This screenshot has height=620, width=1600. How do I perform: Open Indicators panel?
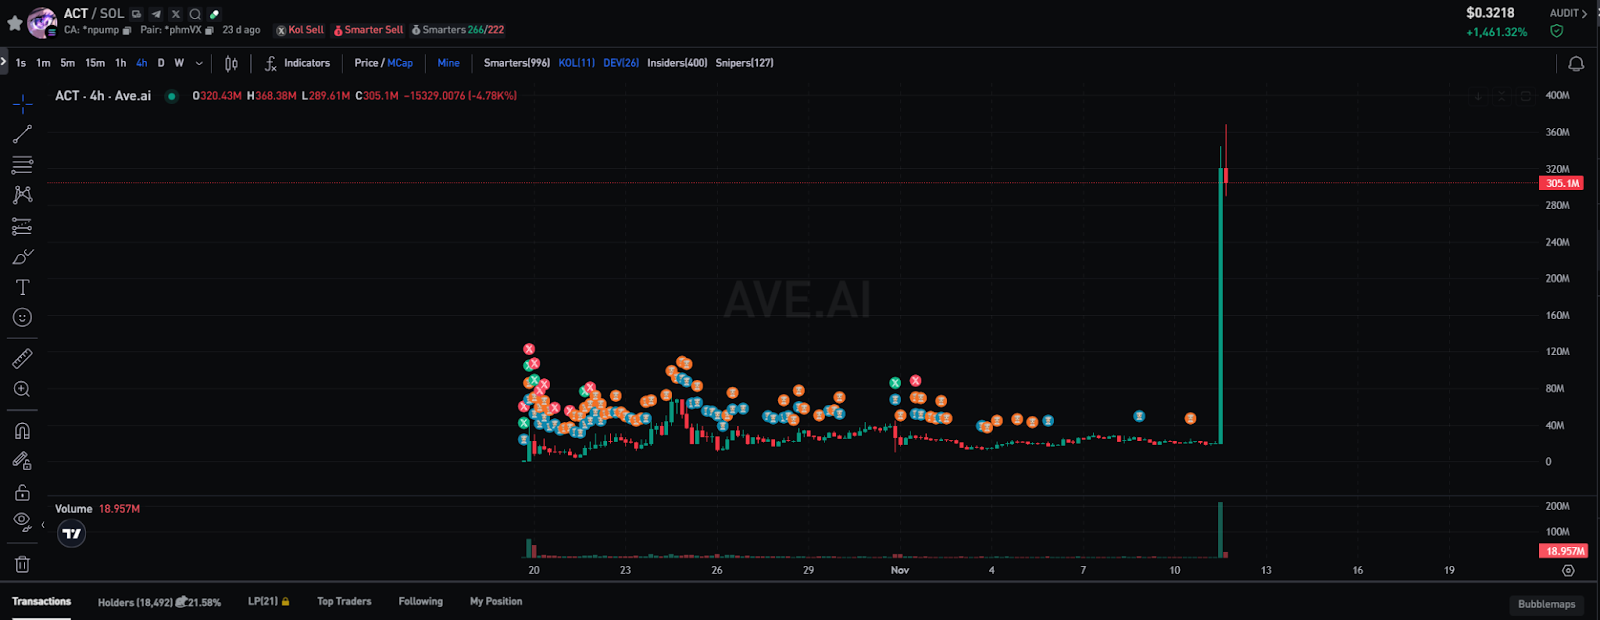[297, 63]
